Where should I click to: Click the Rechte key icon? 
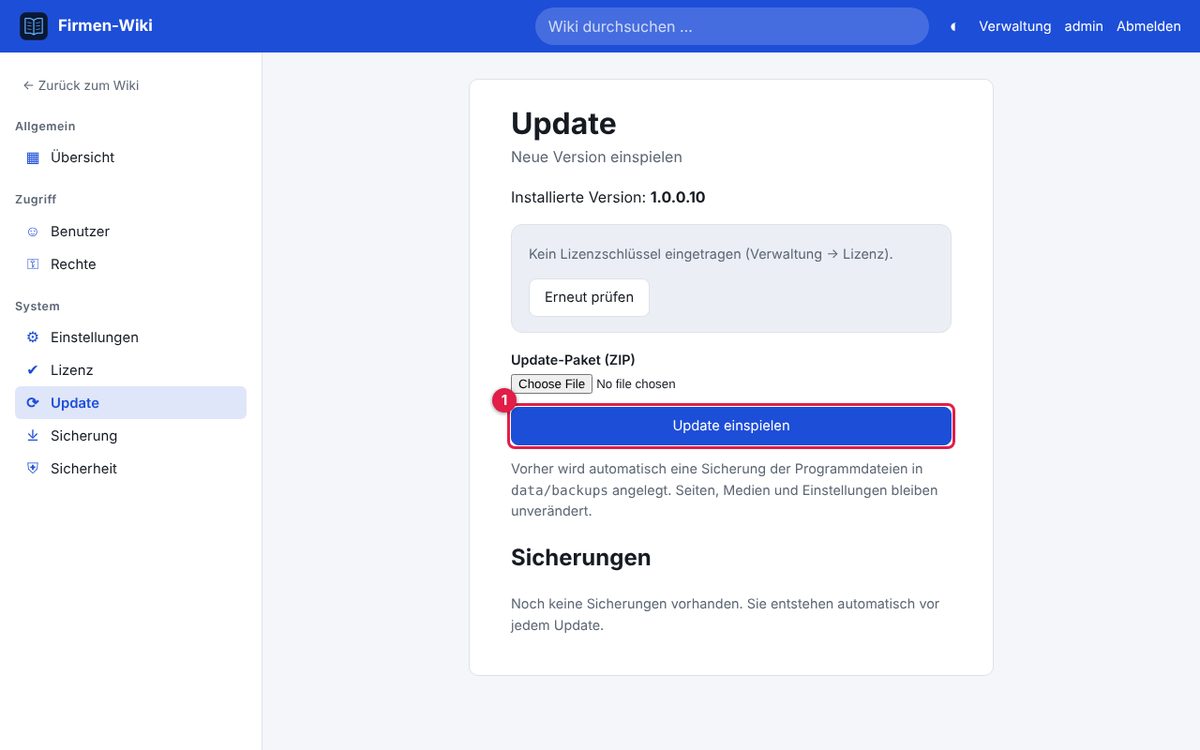[x=32, y=265]
